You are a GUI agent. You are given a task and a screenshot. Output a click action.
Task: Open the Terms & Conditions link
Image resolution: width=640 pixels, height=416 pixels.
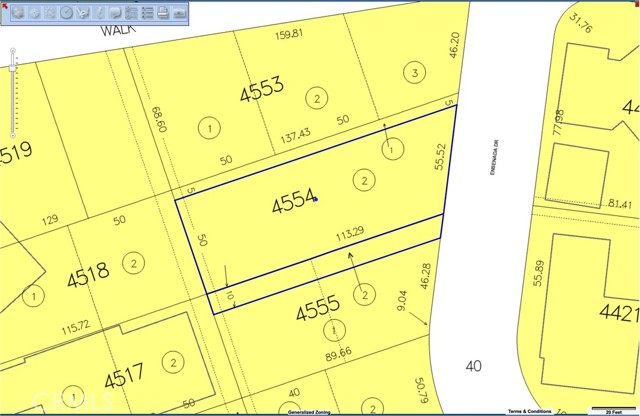(x=530, y=412)
